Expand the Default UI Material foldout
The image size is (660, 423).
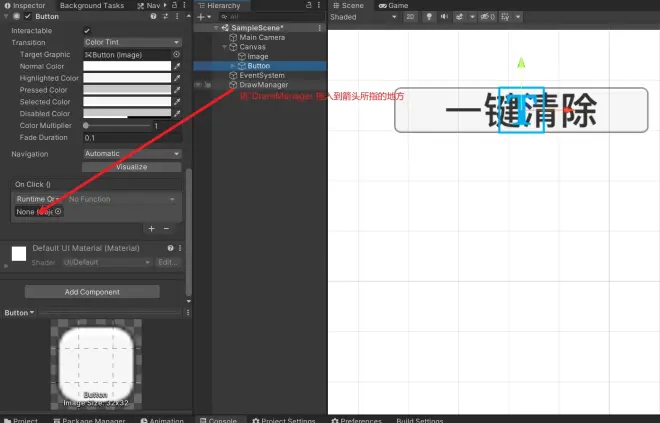(x=5, y=266)
